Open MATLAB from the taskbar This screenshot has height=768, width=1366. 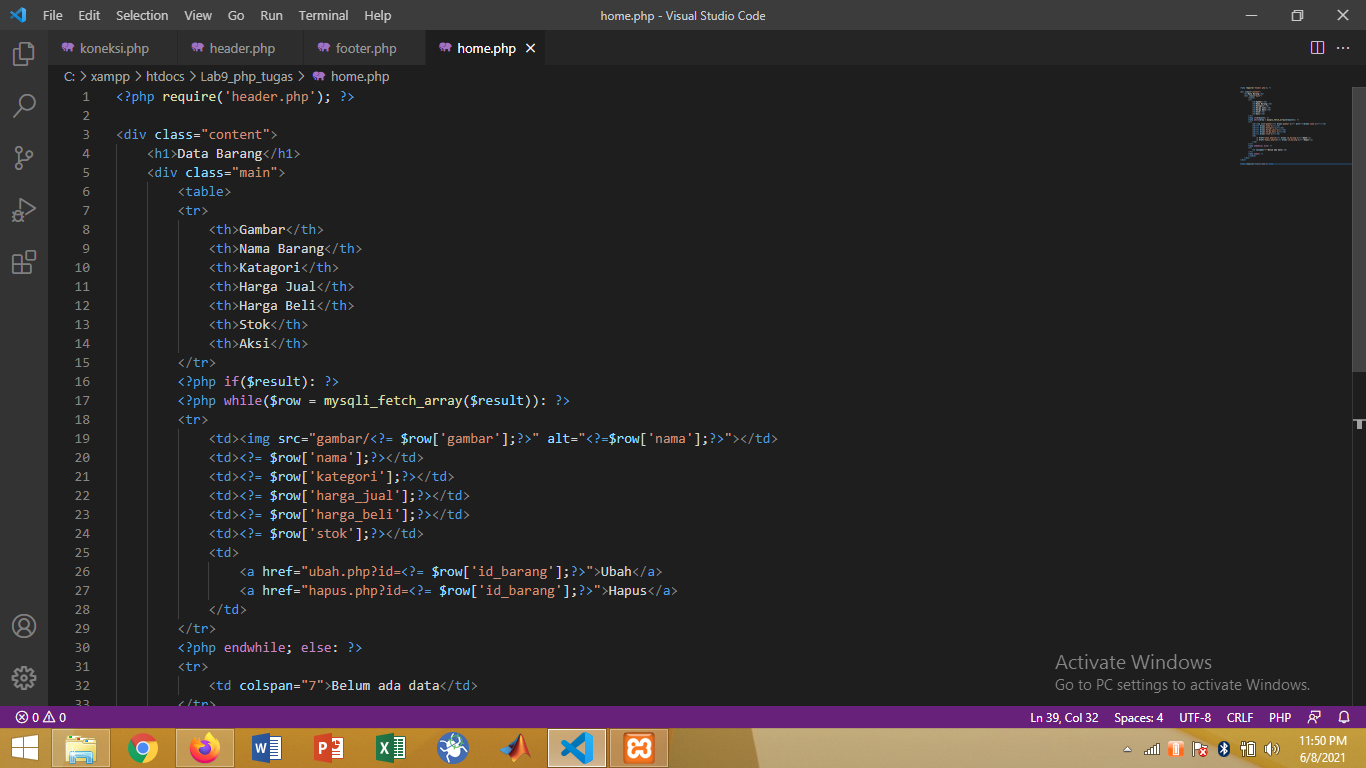[x=516, y=748]
